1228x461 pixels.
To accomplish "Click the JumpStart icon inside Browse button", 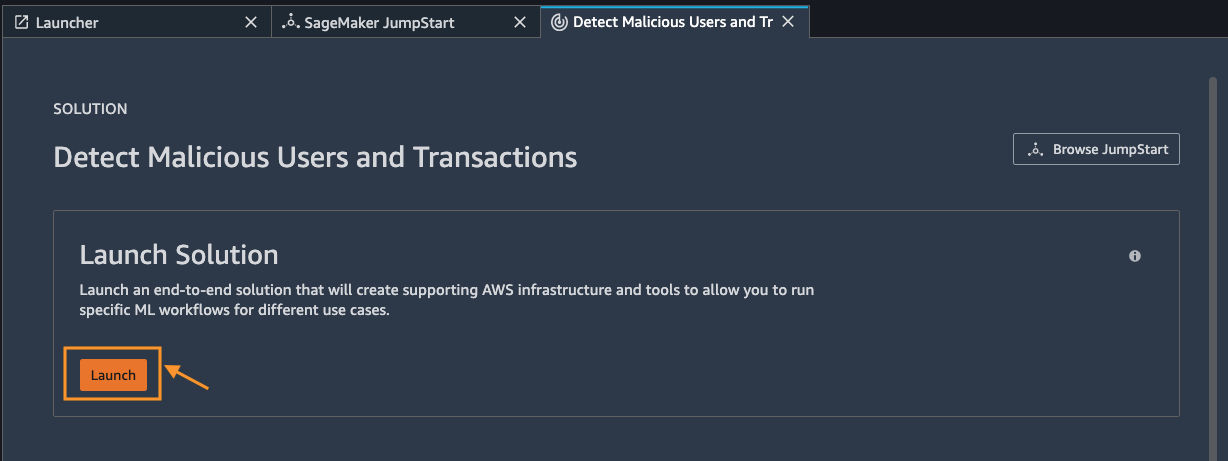I will [1035, 150].
